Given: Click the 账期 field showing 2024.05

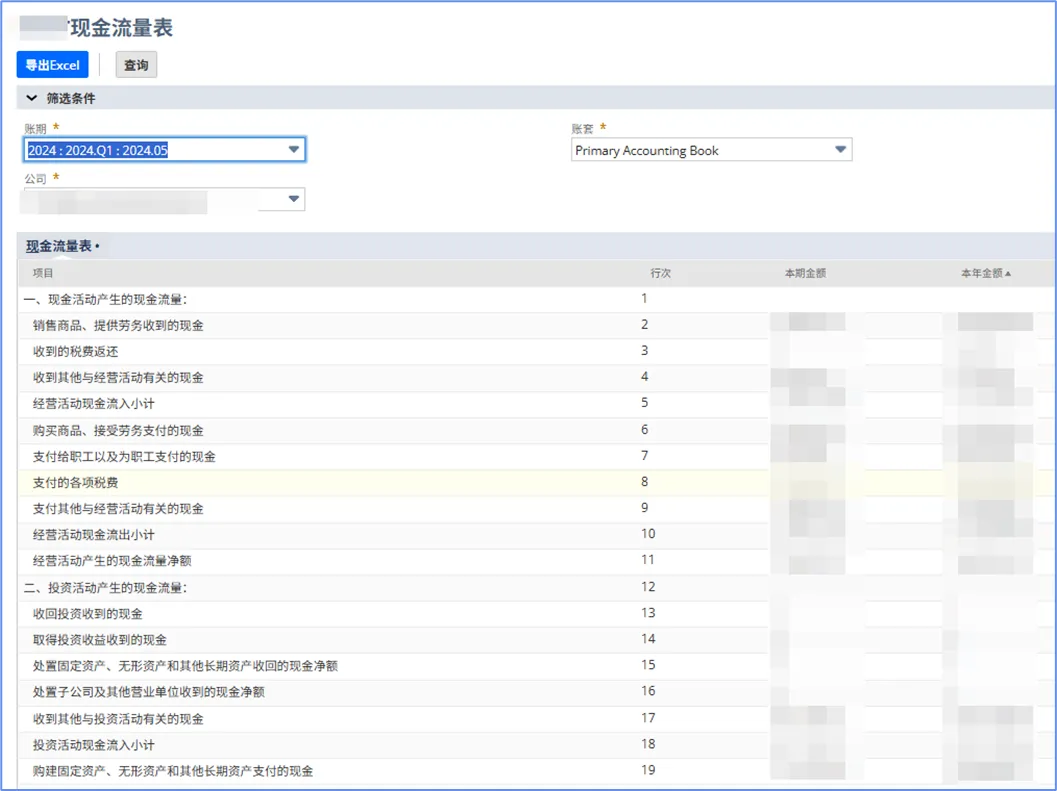Looking at the screenshot, I should tap(150, 150).
